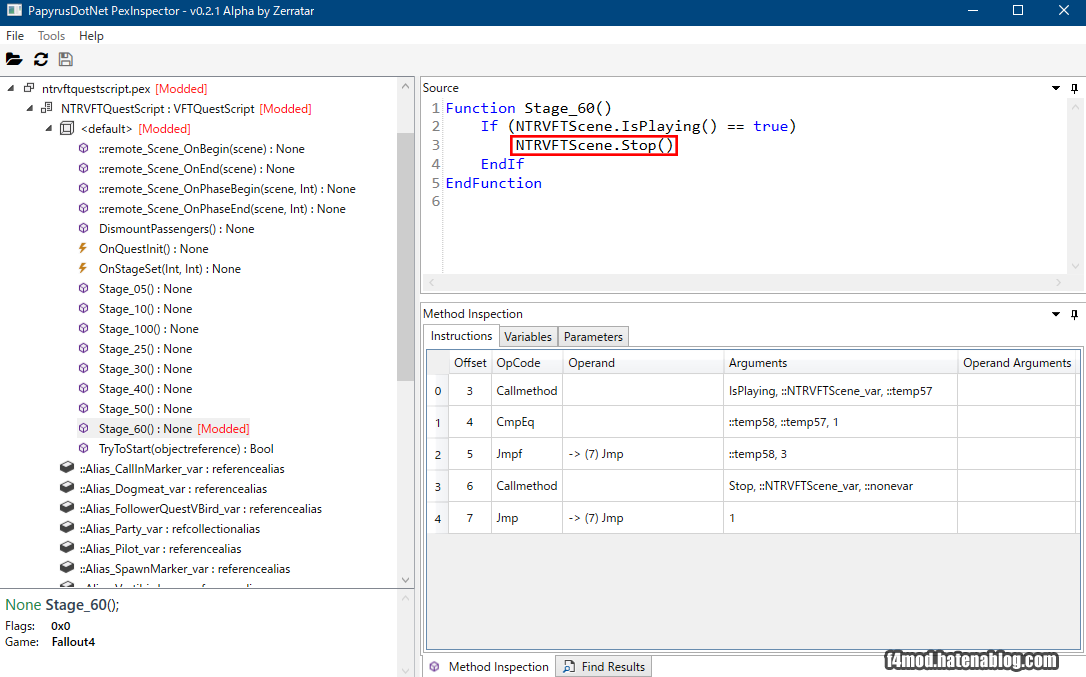Select TryToStart(objectreference) : Bool method
The height and width of the screenshot is (677, 1086).
pos(186,449)
